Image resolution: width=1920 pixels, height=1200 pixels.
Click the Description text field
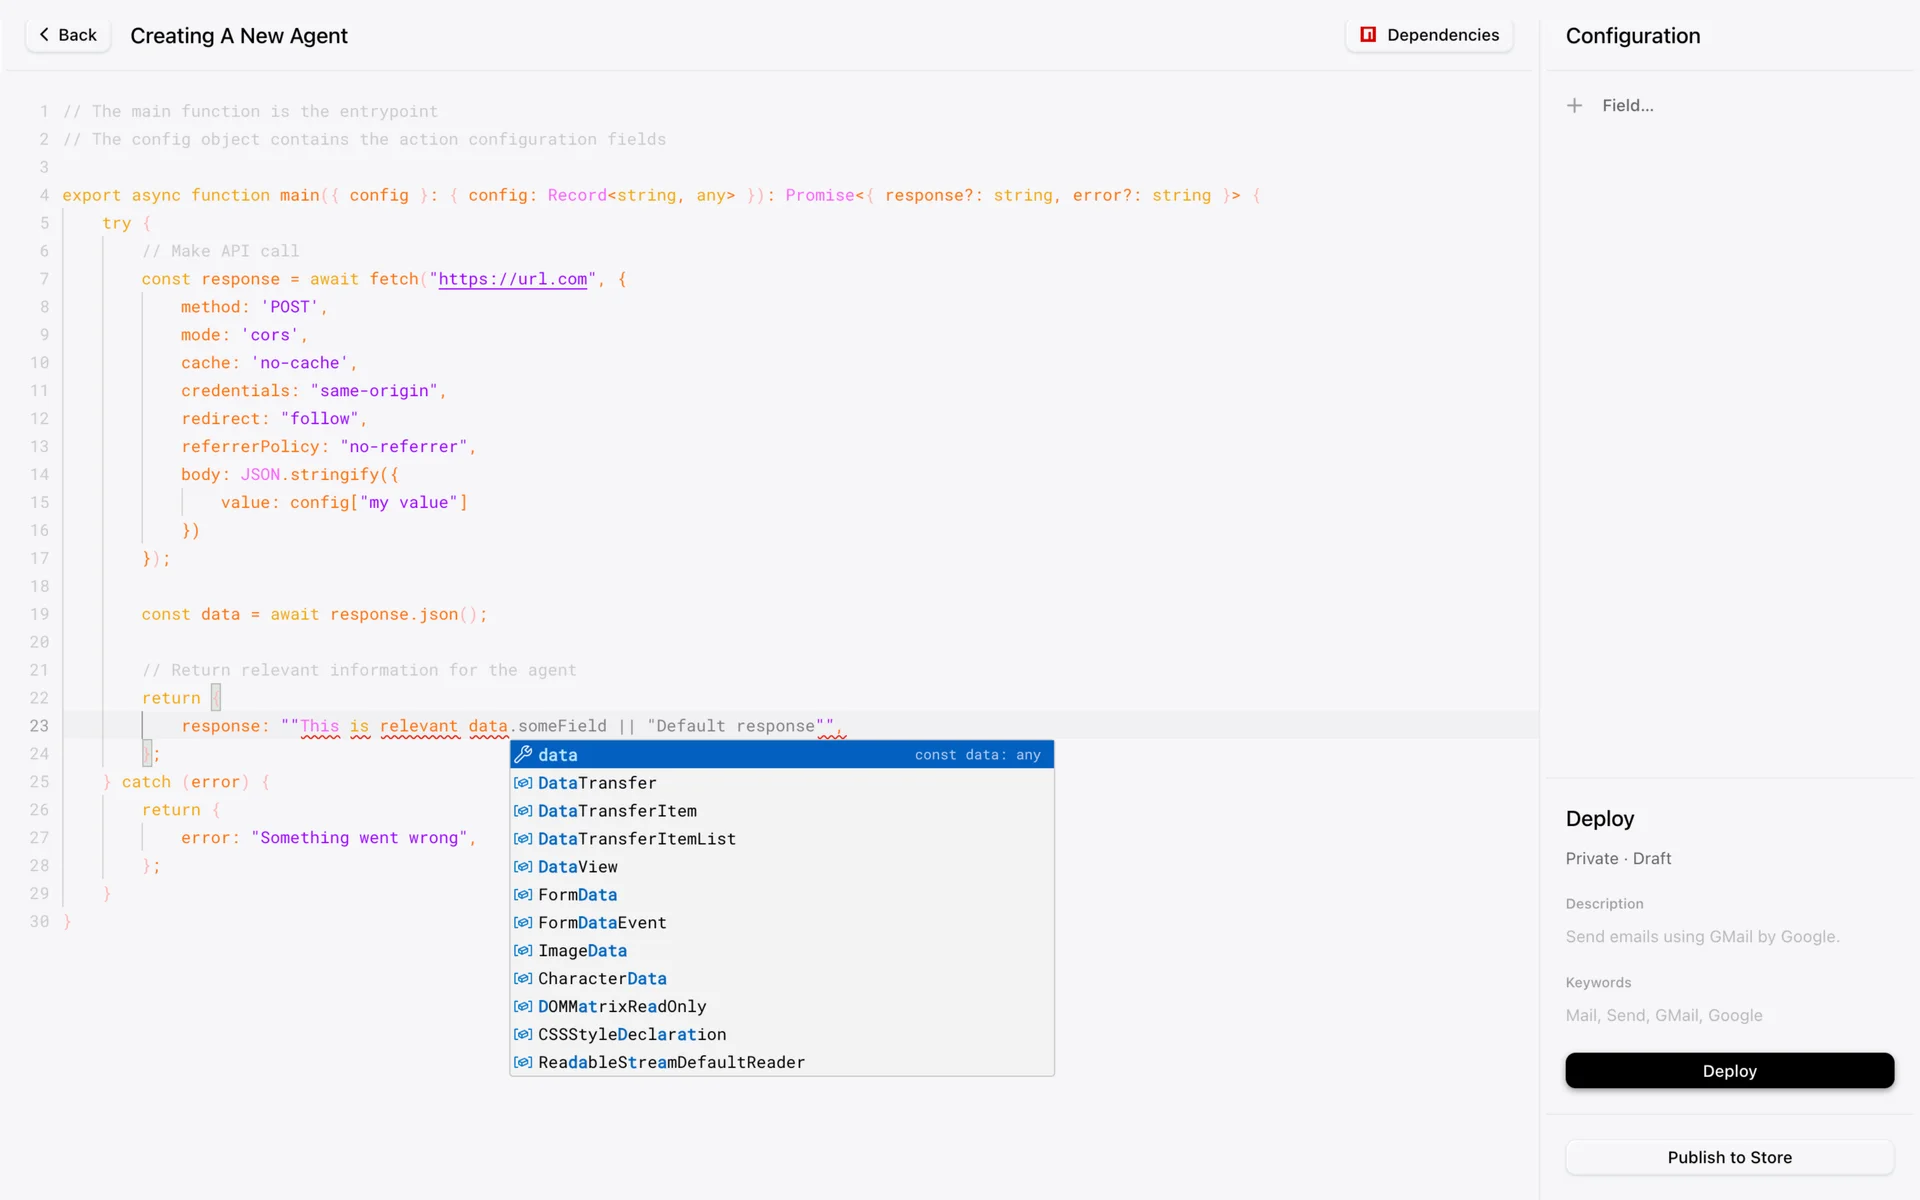(1702, 937)
